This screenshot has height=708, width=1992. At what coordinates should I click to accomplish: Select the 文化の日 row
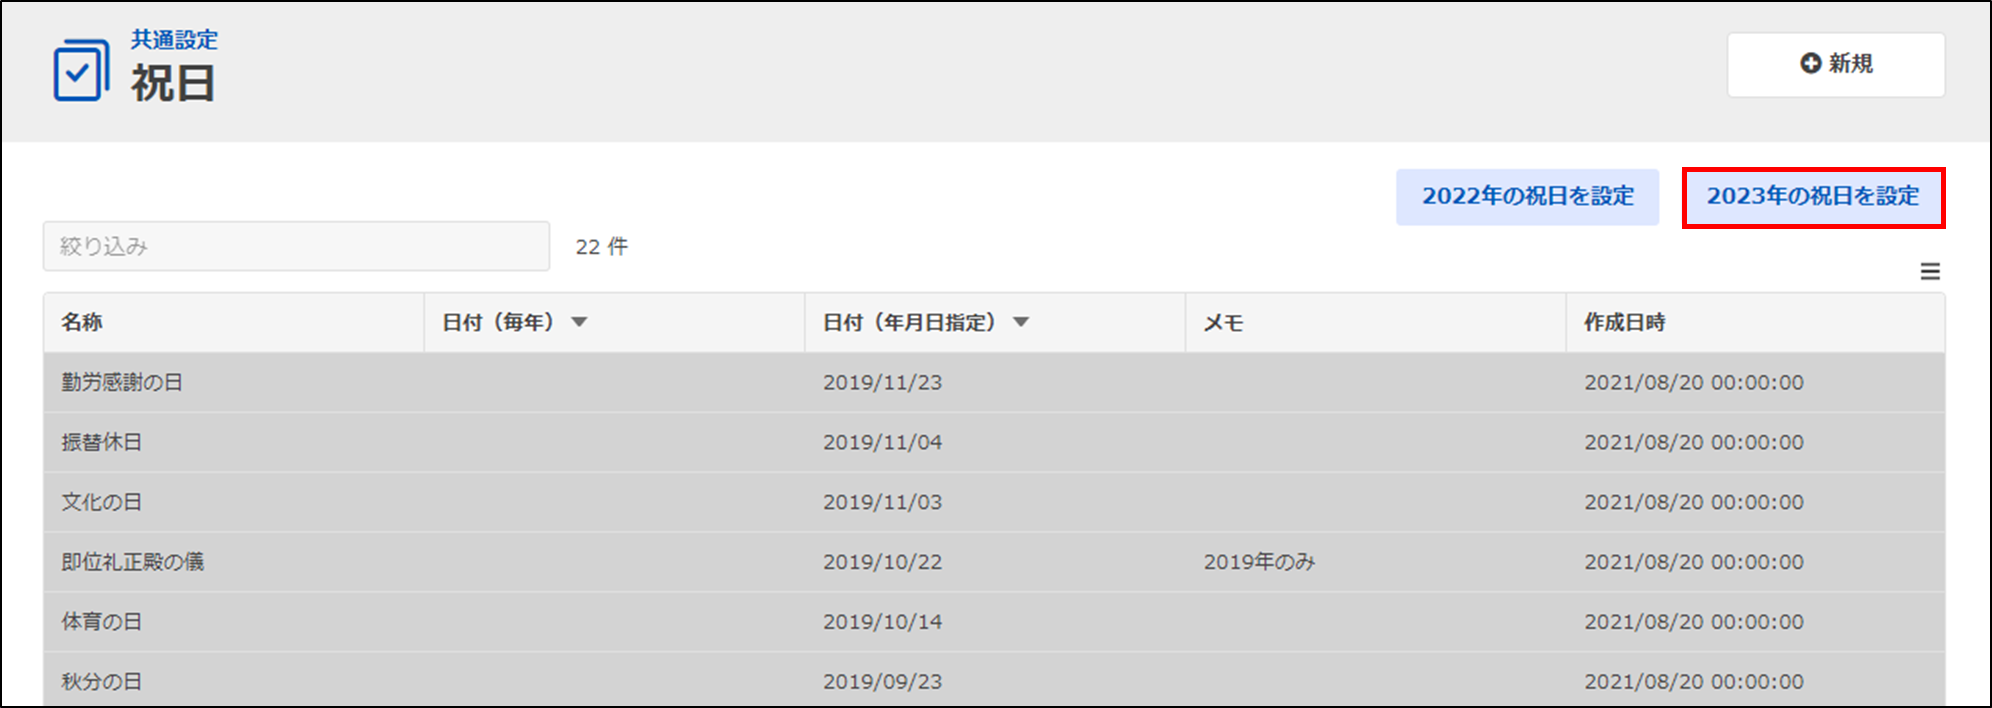click(x=102, y=502)
